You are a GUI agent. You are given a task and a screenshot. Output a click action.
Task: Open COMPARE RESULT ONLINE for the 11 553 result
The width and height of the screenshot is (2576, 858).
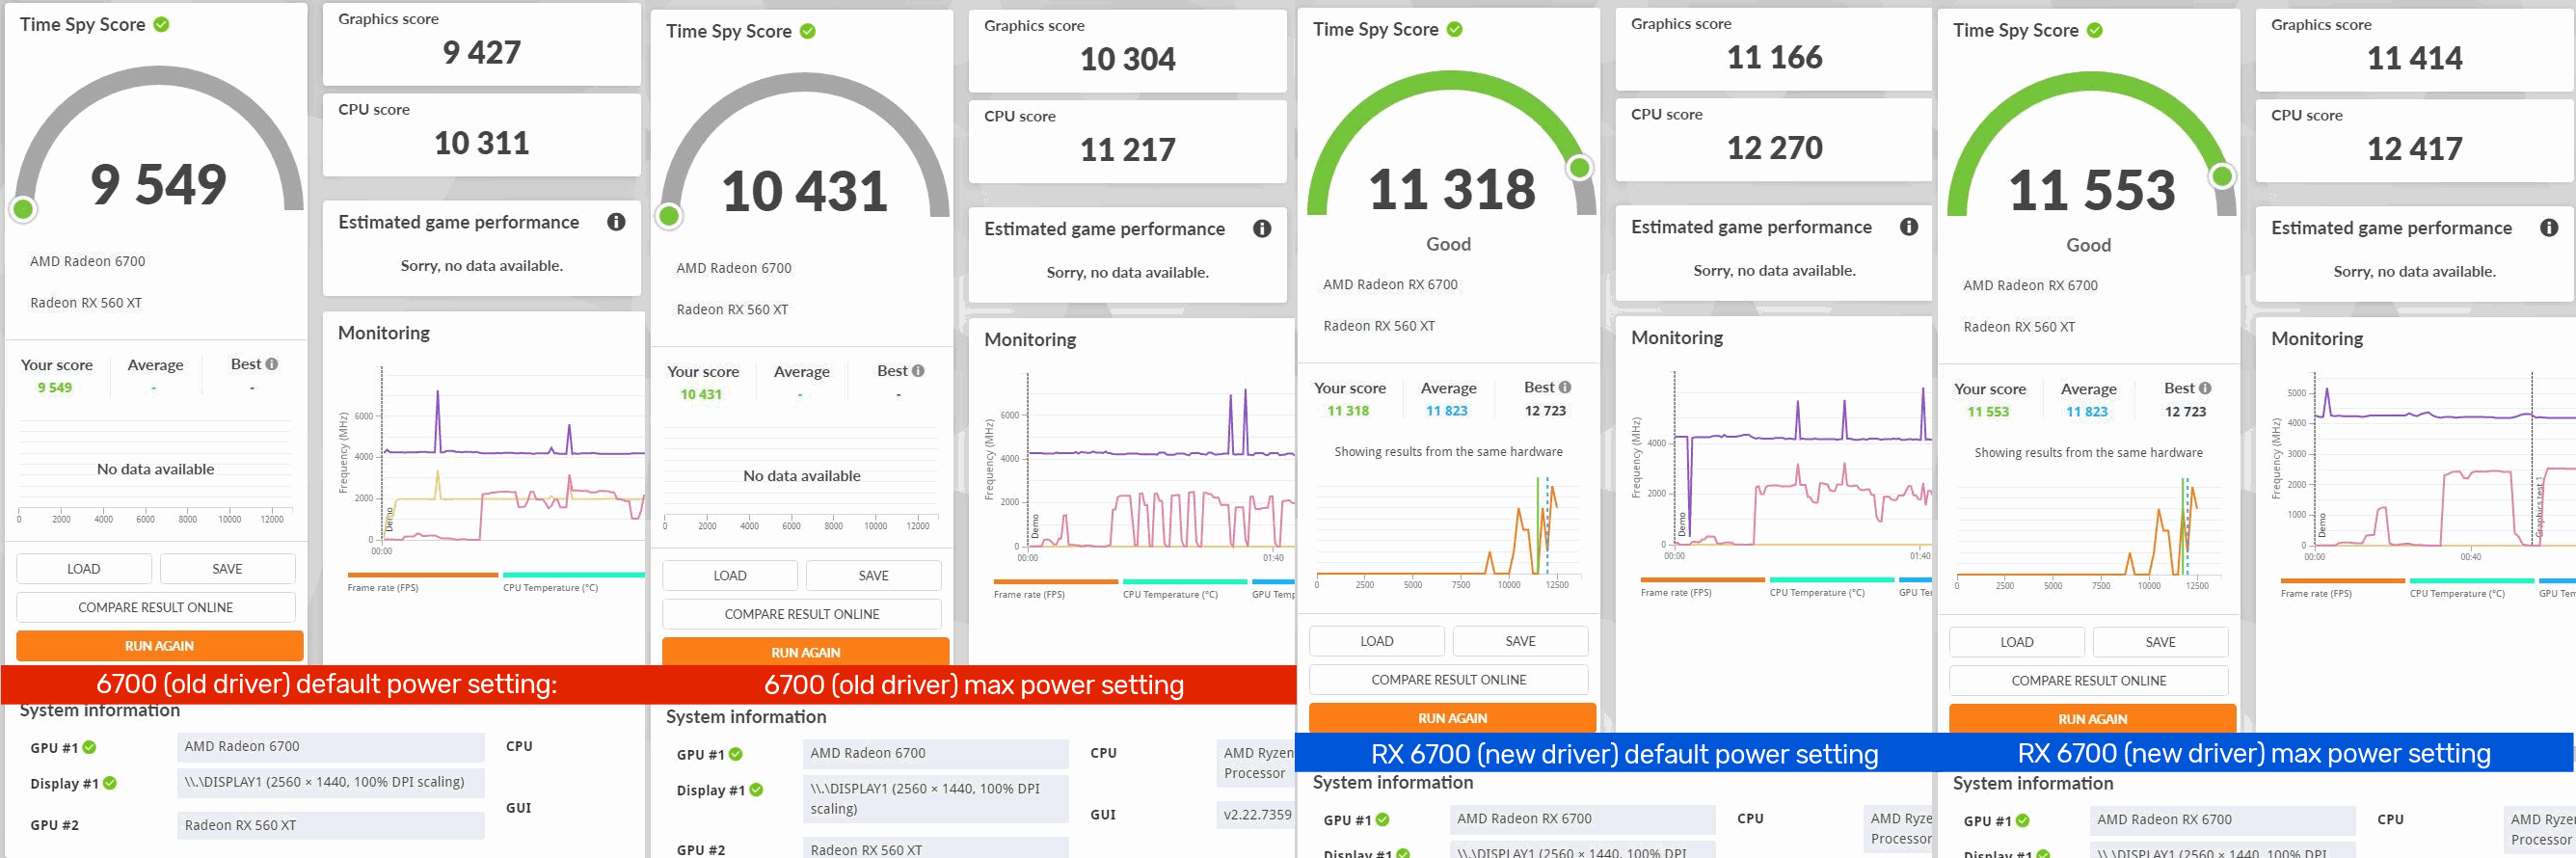(2089, 681)
